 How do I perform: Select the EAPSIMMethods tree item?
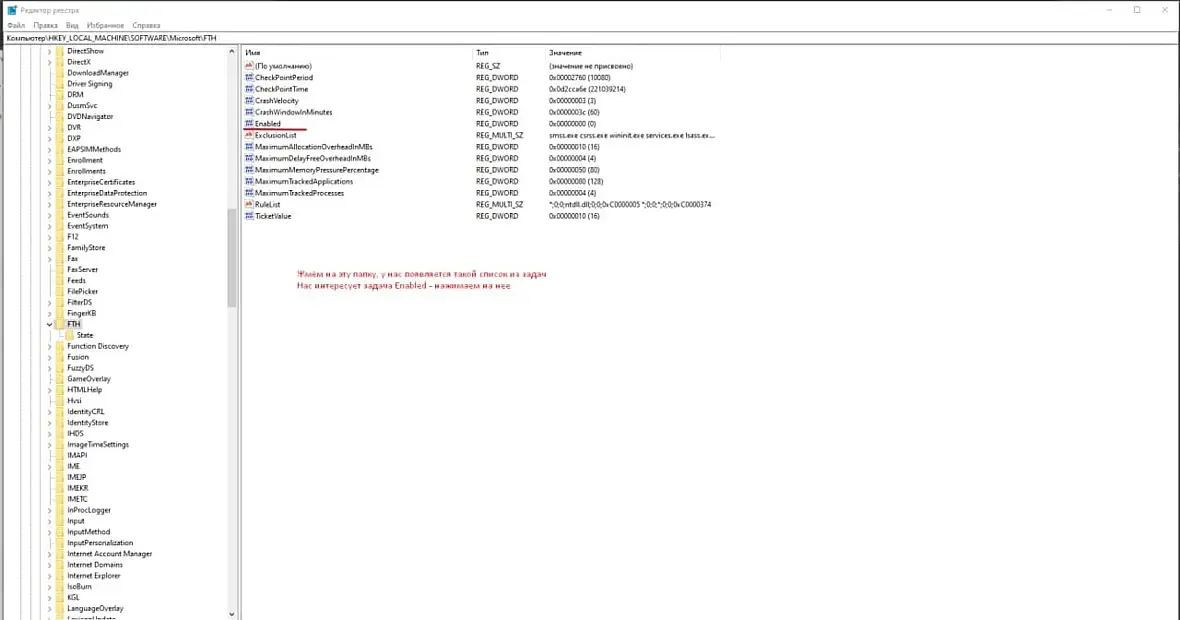(x=94, y=149)
